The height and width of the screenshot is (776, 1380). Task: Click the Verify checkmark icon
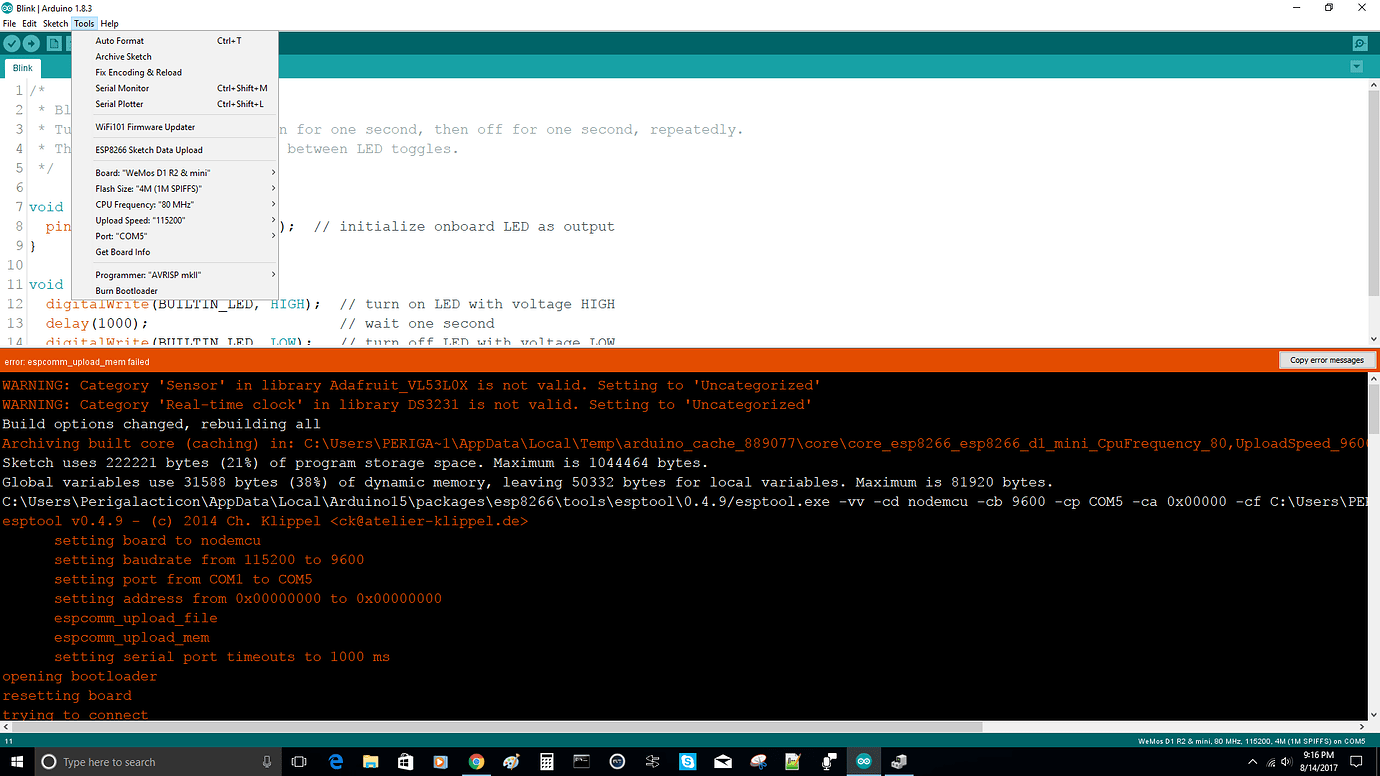[x=11, y=43]
